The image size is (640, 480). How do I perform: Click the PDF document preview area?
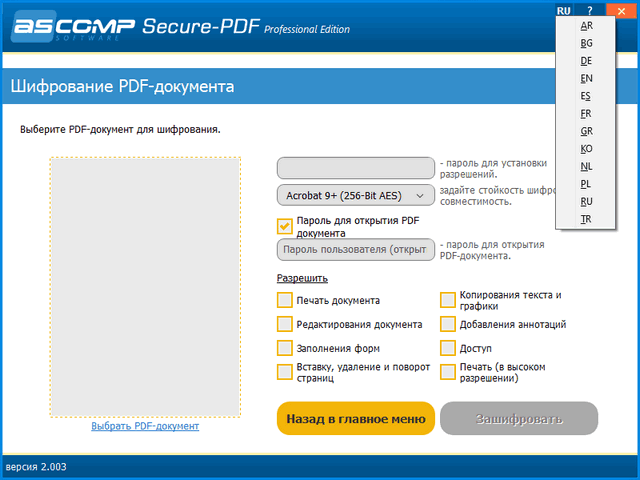pyautogui.click(x=145, y=286)
